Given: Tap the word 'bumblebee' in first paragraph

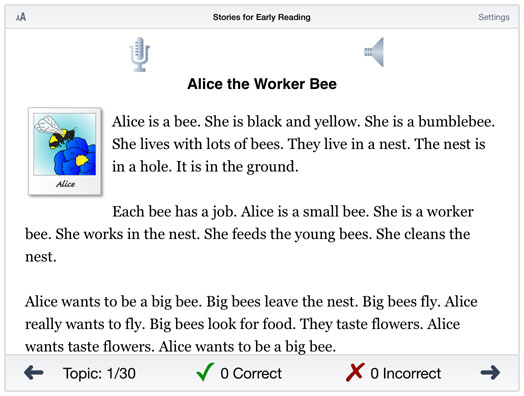Looking at the screenshot, I should 456,122.
